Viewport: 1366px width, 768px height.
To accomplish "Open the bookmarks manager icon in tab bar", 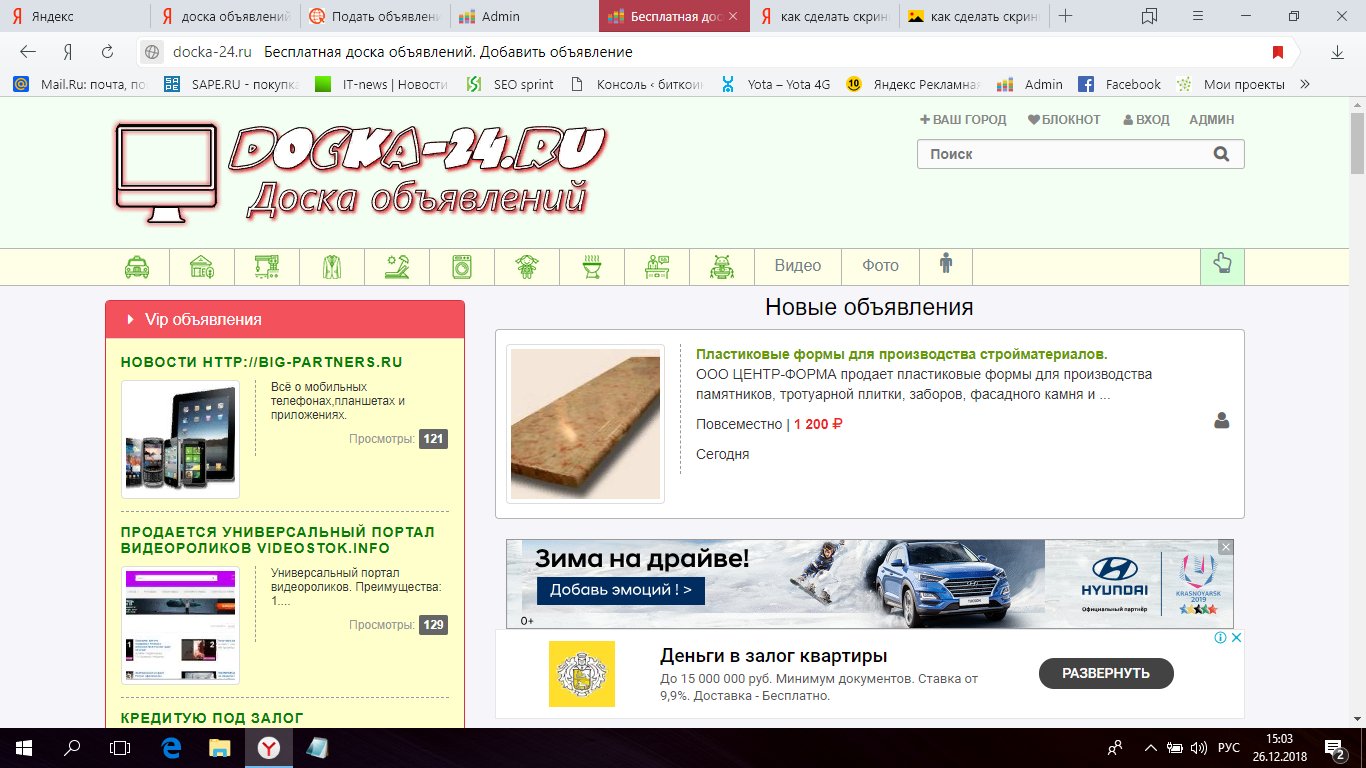I will pos(1149,16).
